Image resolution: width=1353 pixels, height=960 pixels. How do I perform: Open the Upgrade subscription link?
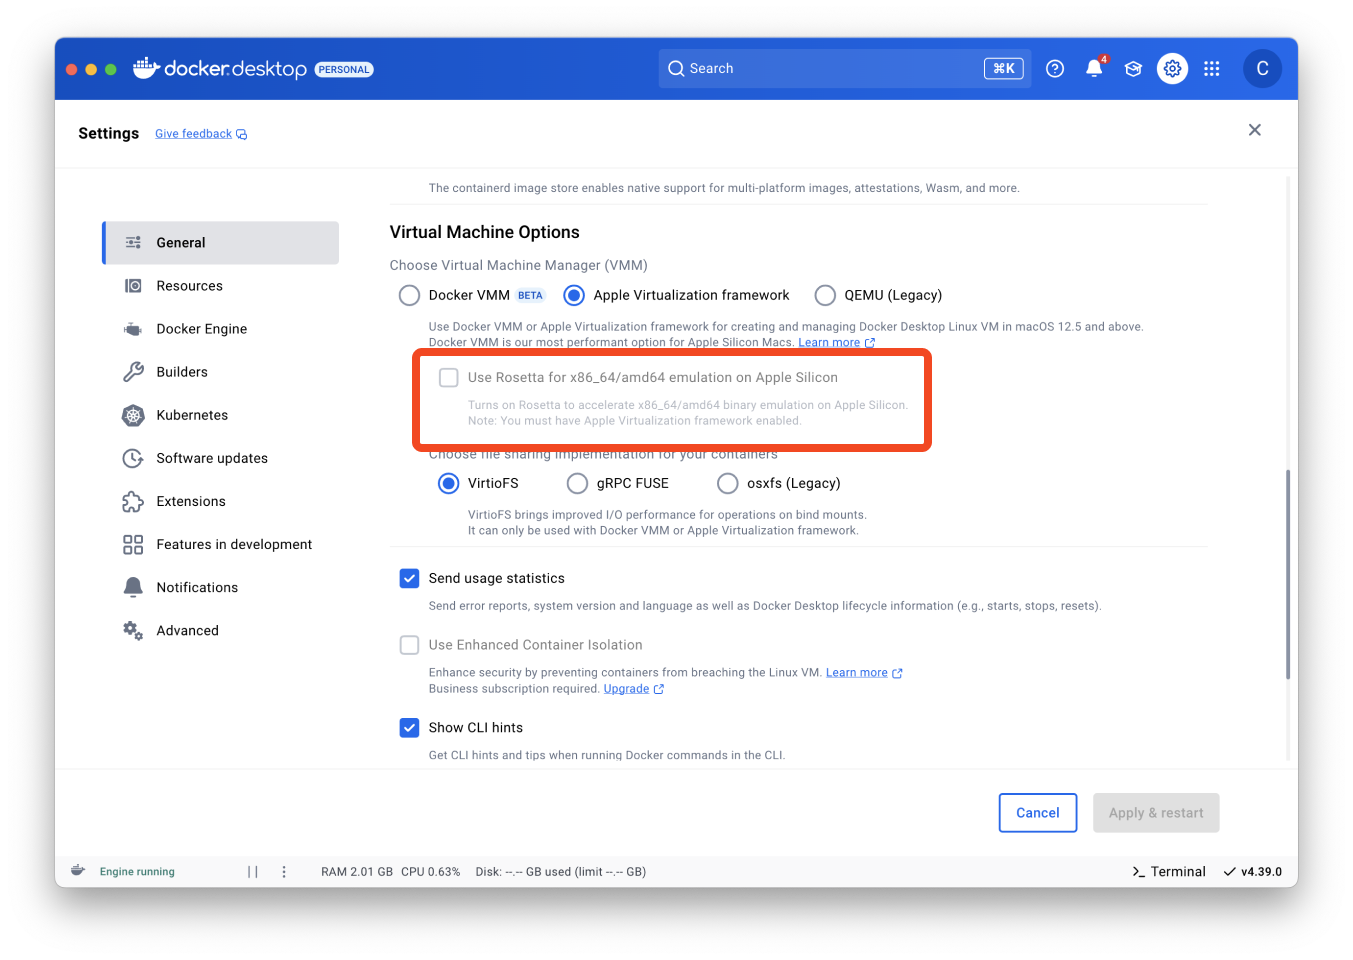tap(626, 689)
